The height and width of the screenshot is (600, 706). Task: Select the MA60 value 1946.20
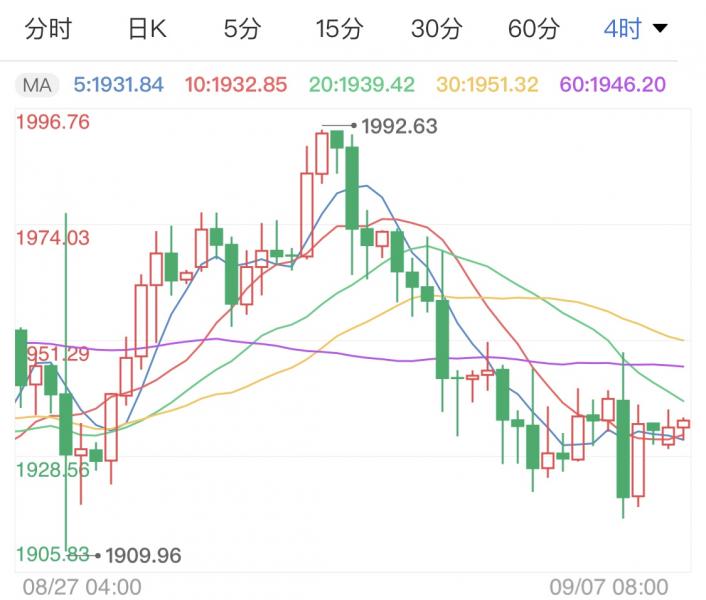click(x=613, y=85)
